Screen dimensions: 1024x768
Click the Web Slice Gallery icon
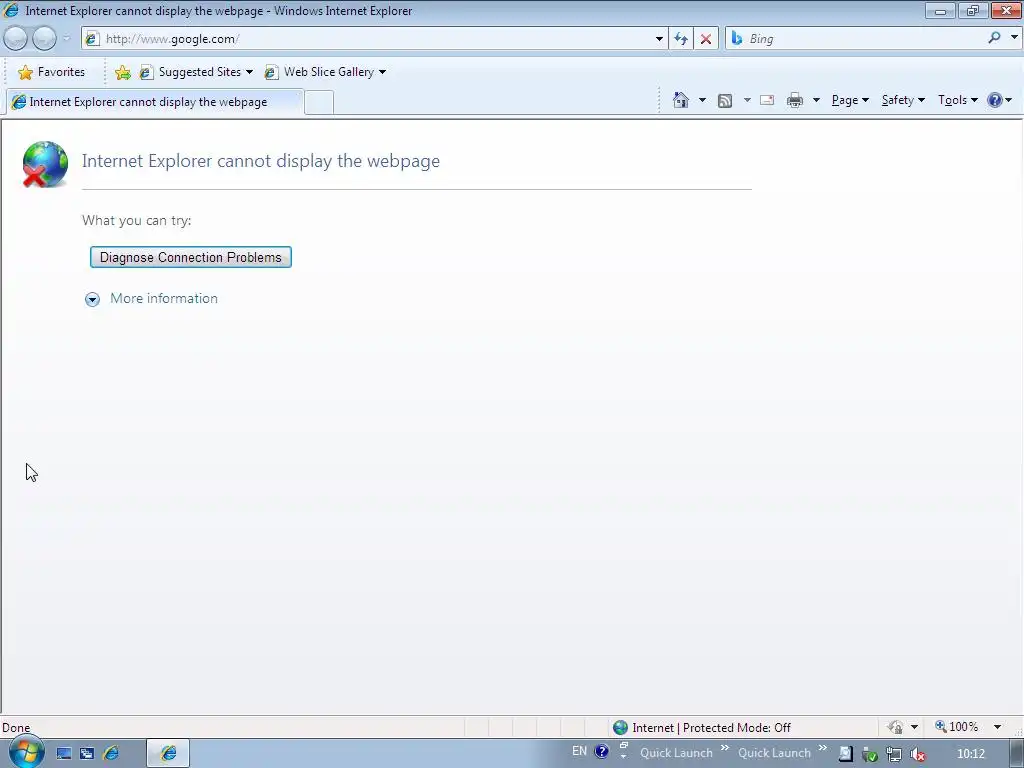click(x=271, y=72)
